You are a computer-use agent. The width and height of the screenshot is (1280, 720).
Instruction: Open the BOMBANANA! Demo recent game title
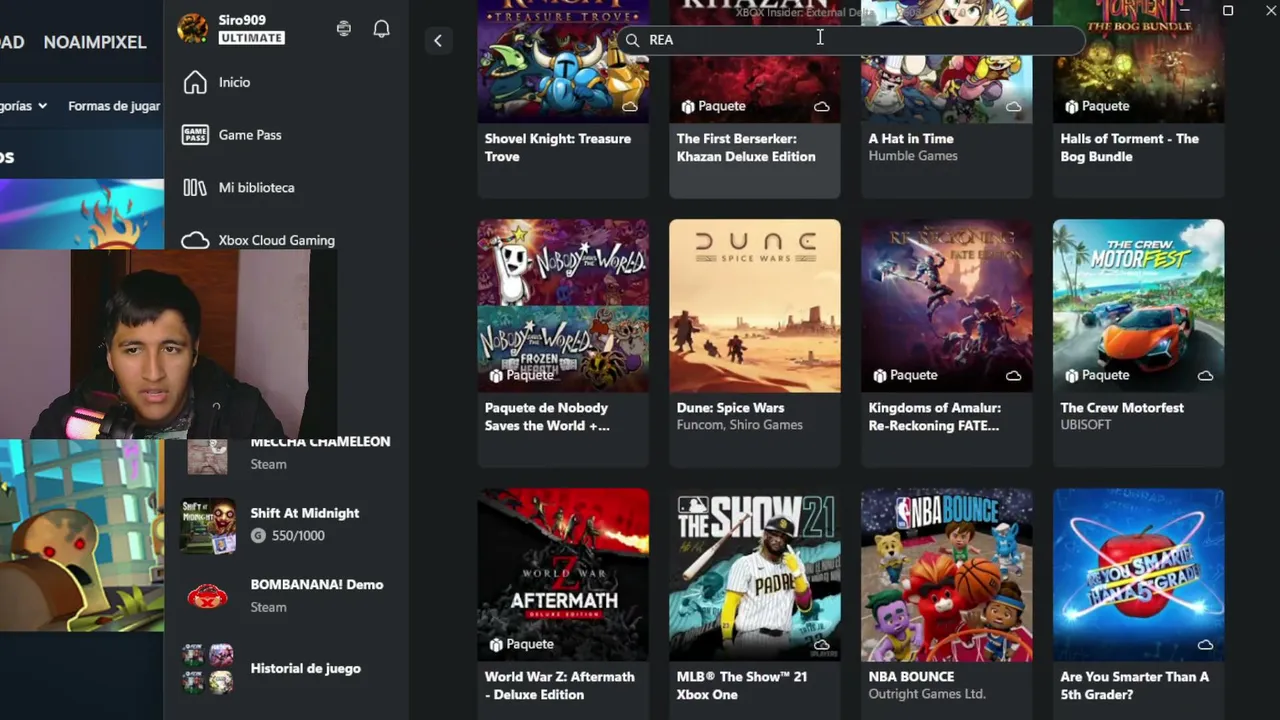point(317,585)
